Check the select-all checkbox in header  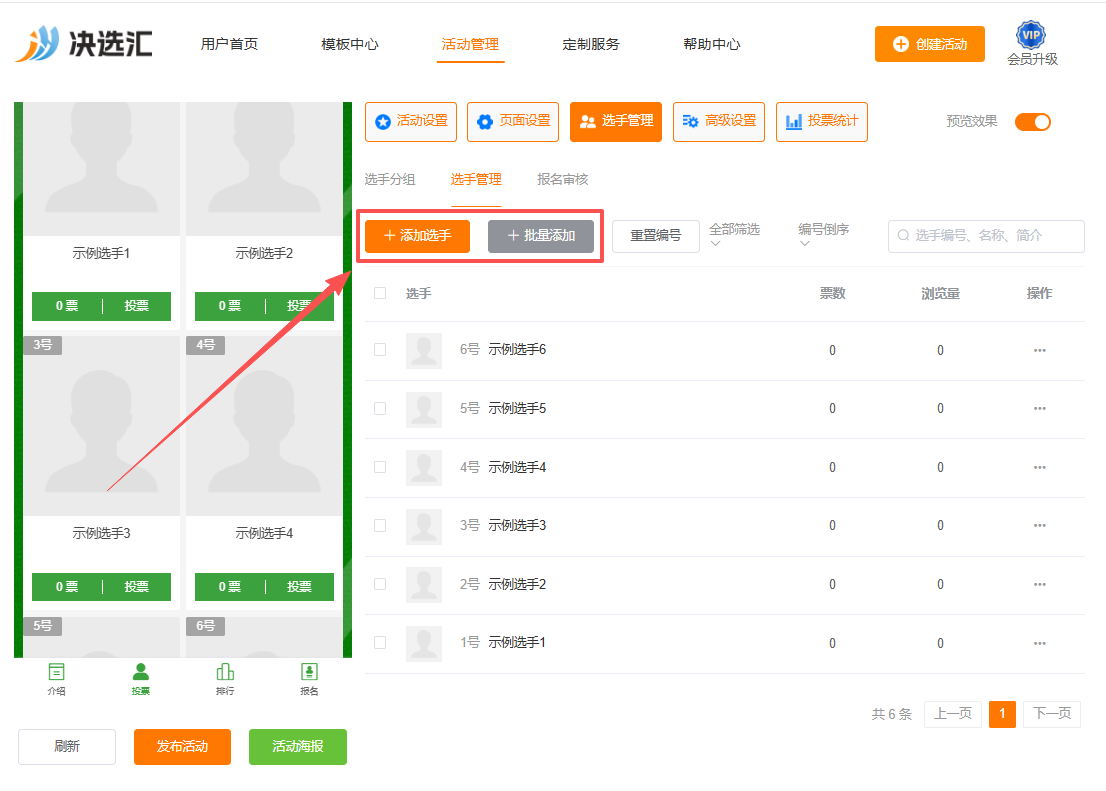380,293
